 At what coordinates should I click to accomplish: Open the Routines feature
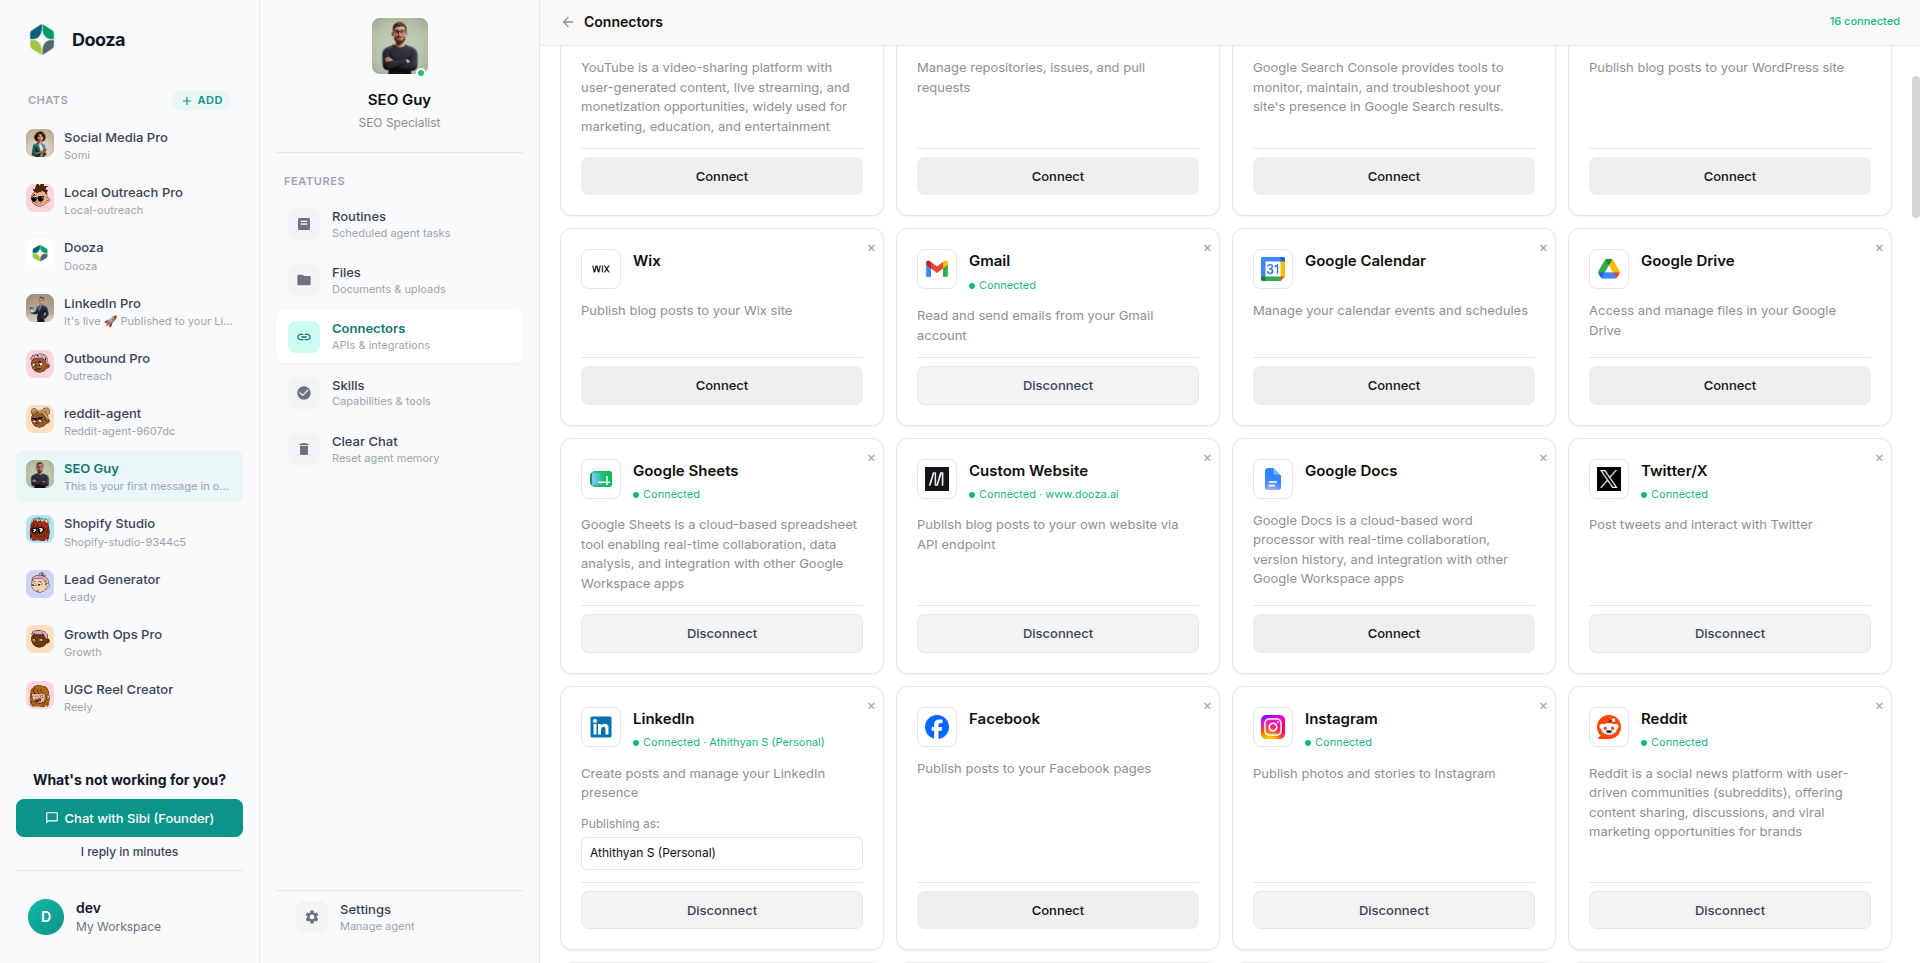(x=399, y=224)
